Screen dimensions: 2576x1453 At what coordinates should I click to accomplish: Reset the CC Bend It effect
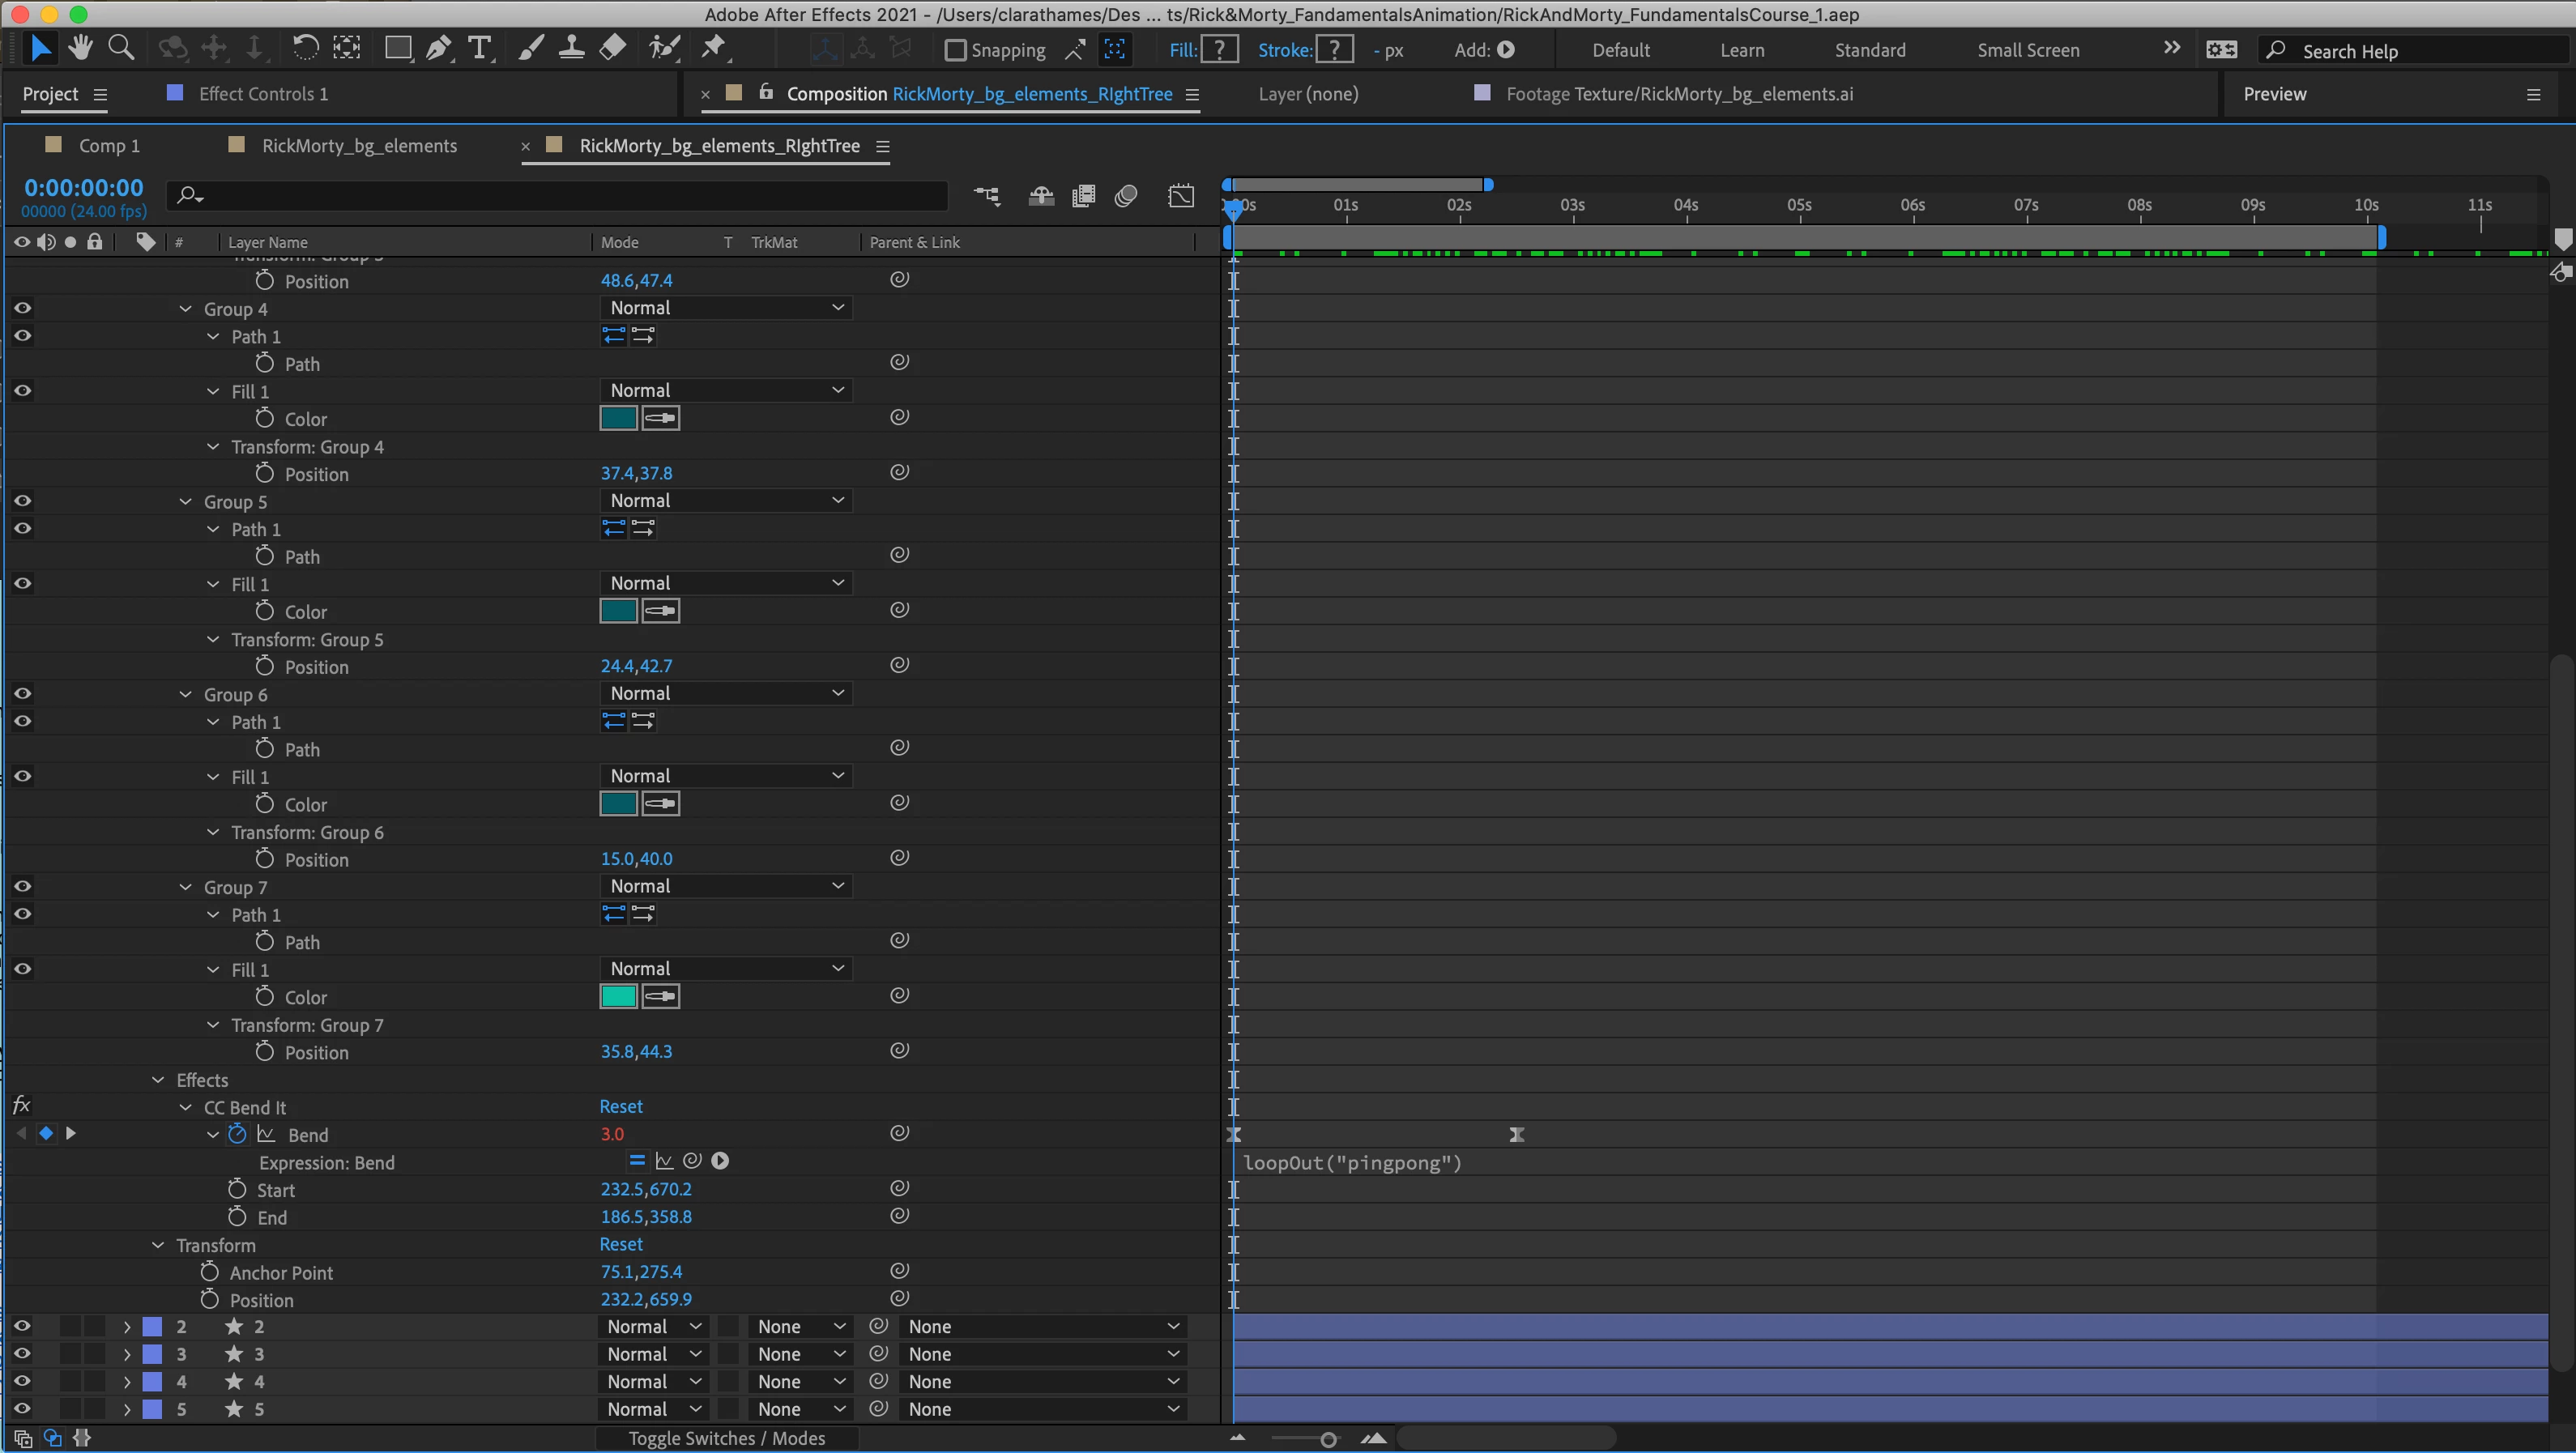coord(621,1107)
